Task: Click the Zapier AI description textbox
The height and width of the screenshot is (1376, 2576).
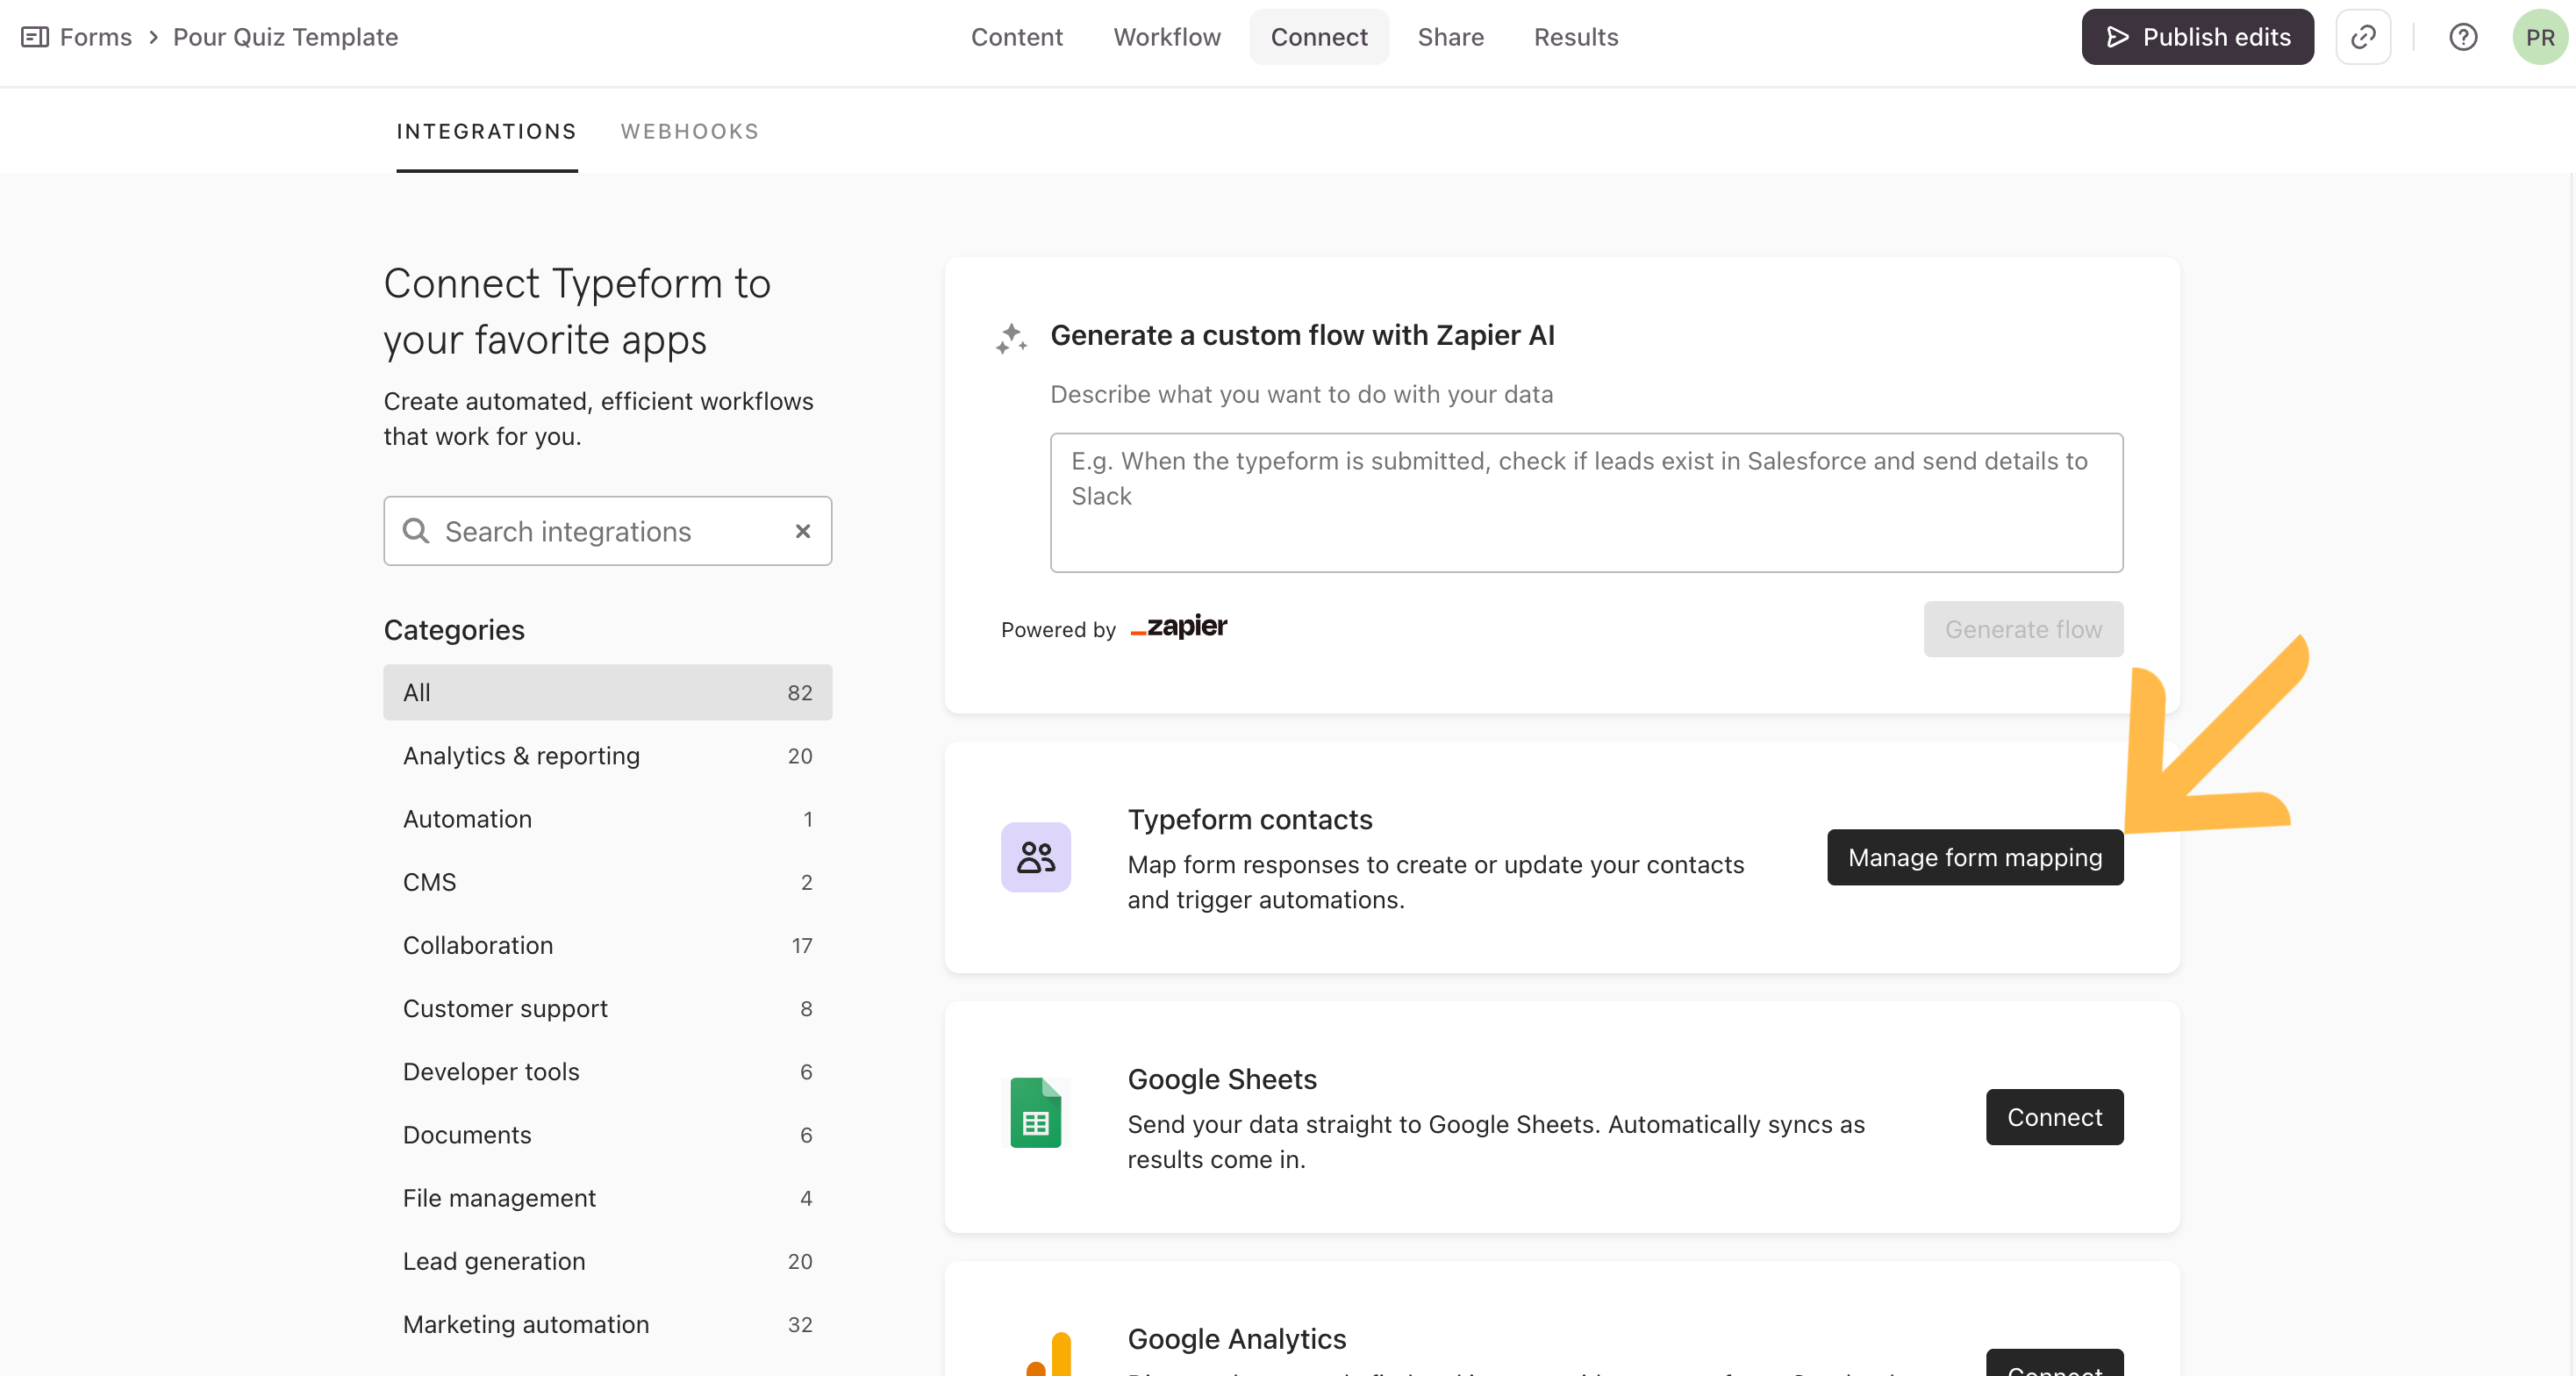Action: pos(1586,502)
